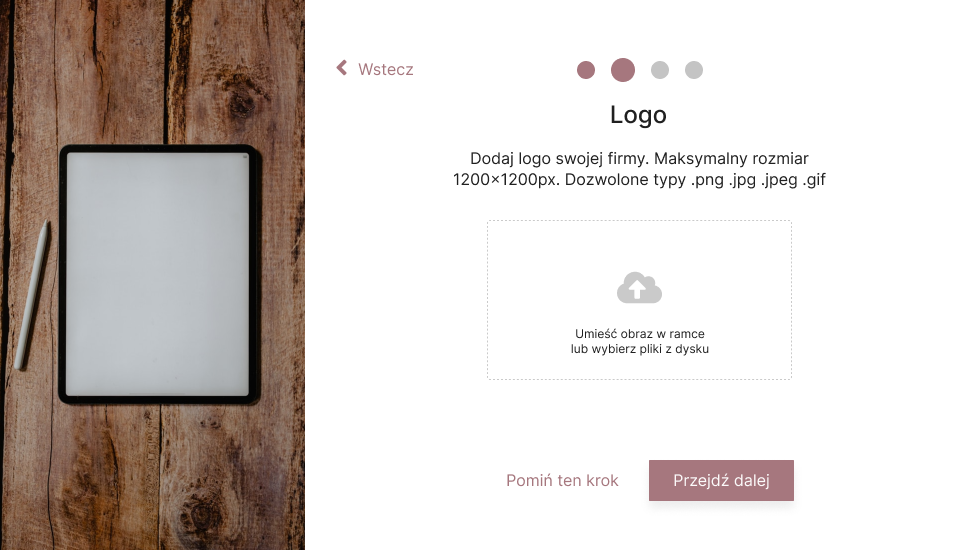
Task: Click the black tablet frame edge
Action: 63,274
